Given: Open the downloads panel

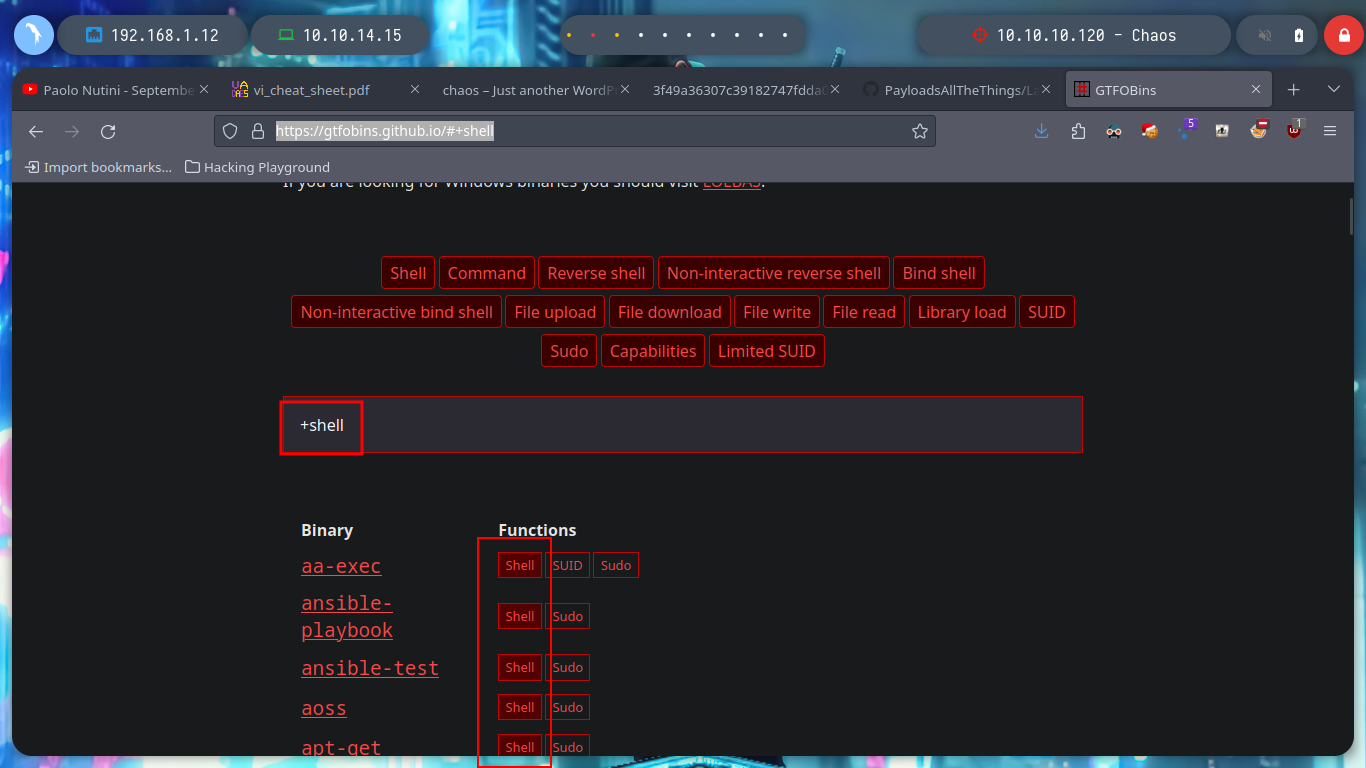Looking at the screenshot, I should click(1041, 131).
